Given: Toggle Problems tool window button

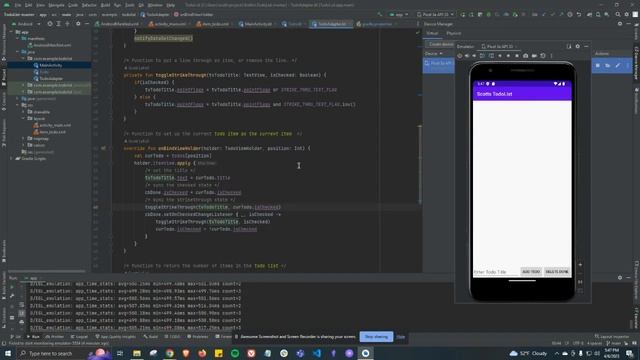Looking at the screenshot, I should point(198,337).
